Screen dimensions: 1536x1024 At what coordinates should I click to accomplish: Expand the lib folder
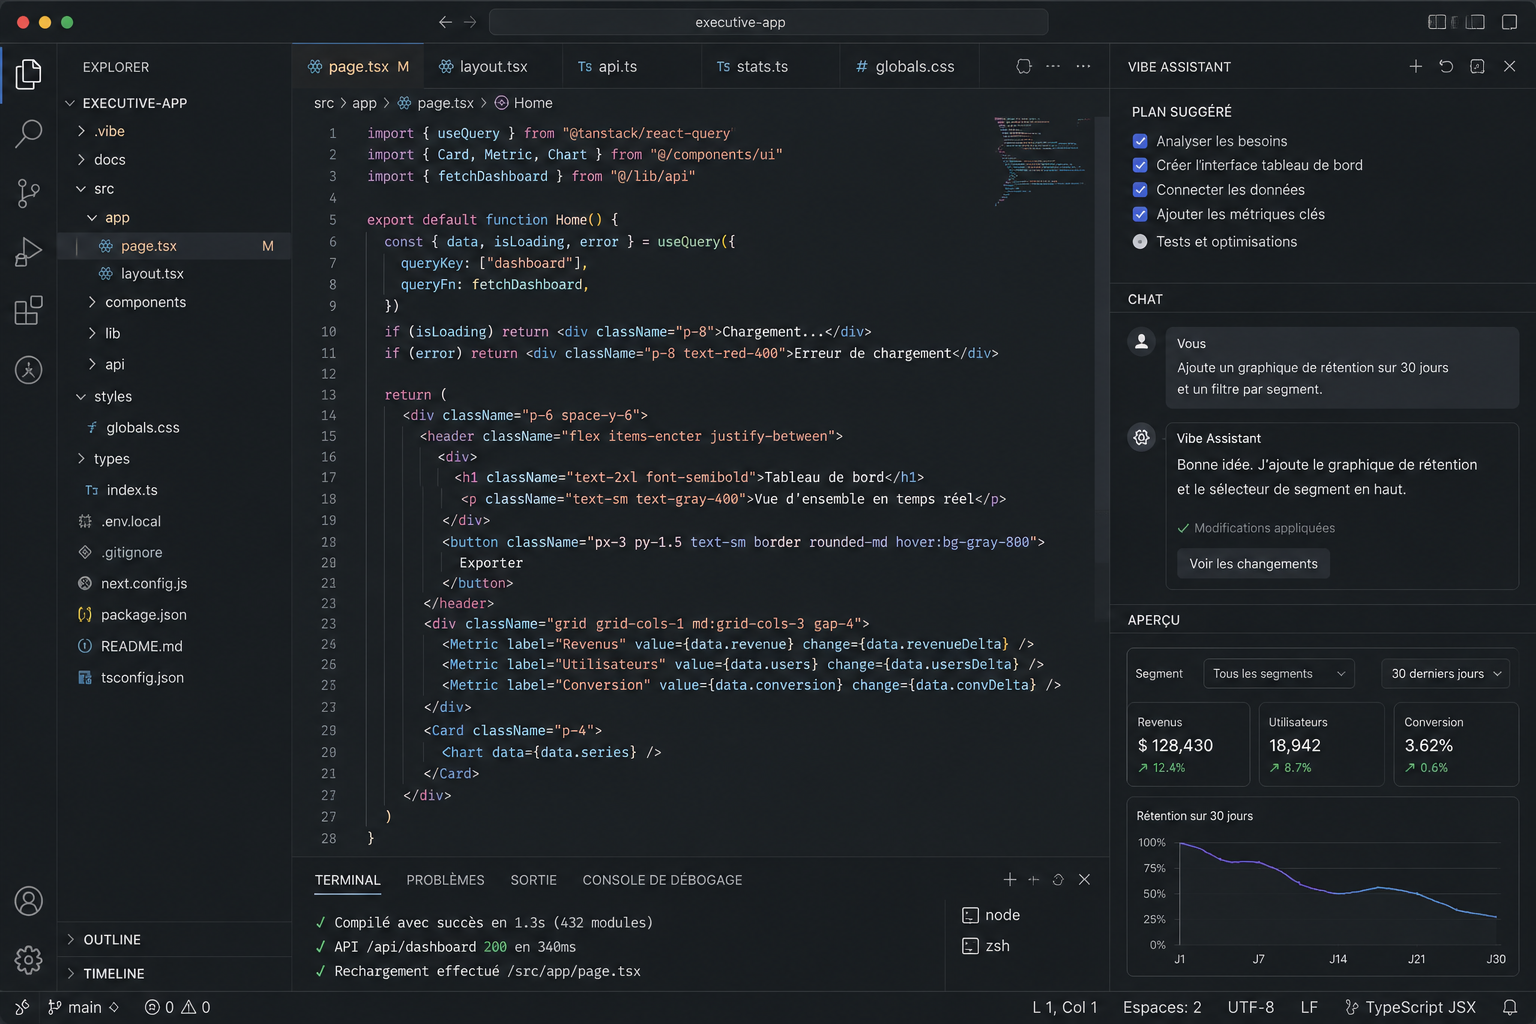point(174,333)
